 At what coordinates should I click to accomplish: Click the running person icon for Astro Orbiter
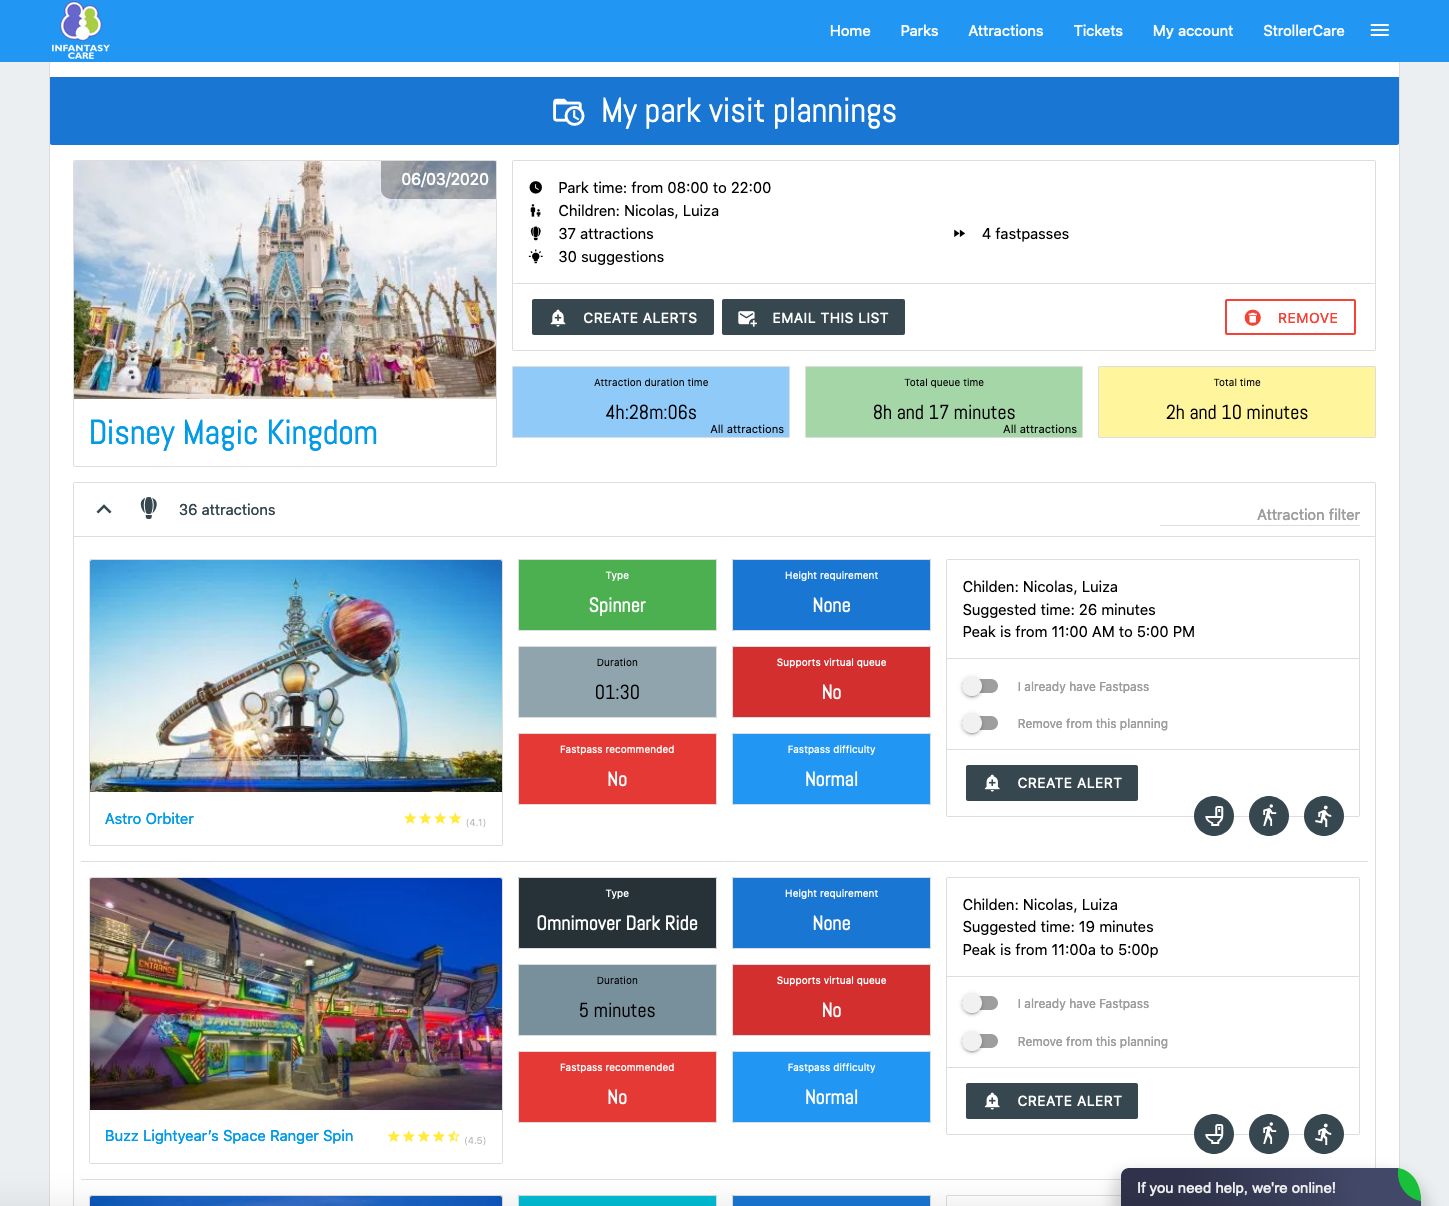[1324, 816]
